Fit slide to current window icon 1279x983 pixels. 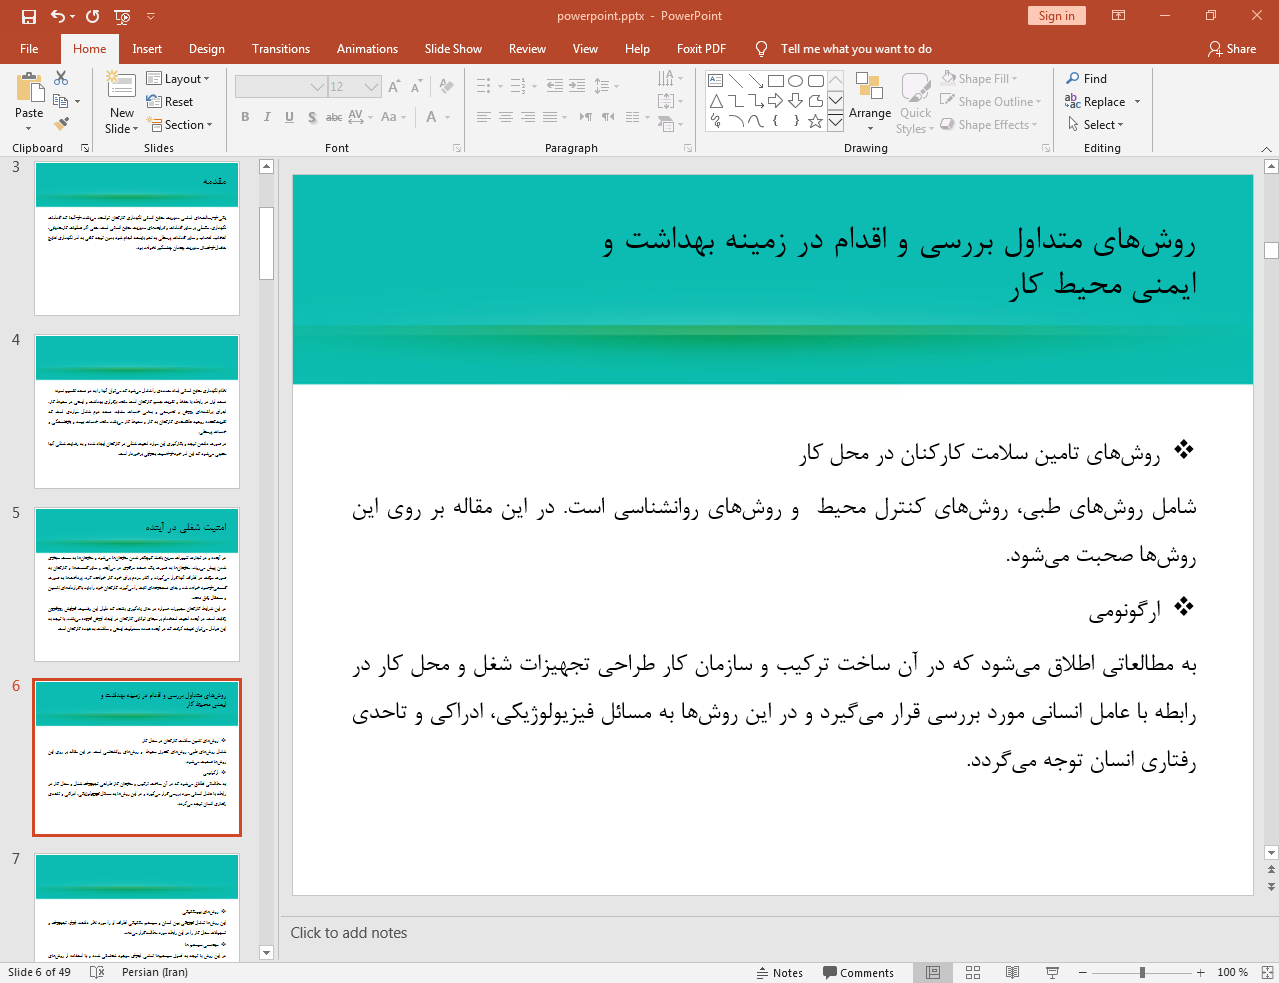[1267, 972]
